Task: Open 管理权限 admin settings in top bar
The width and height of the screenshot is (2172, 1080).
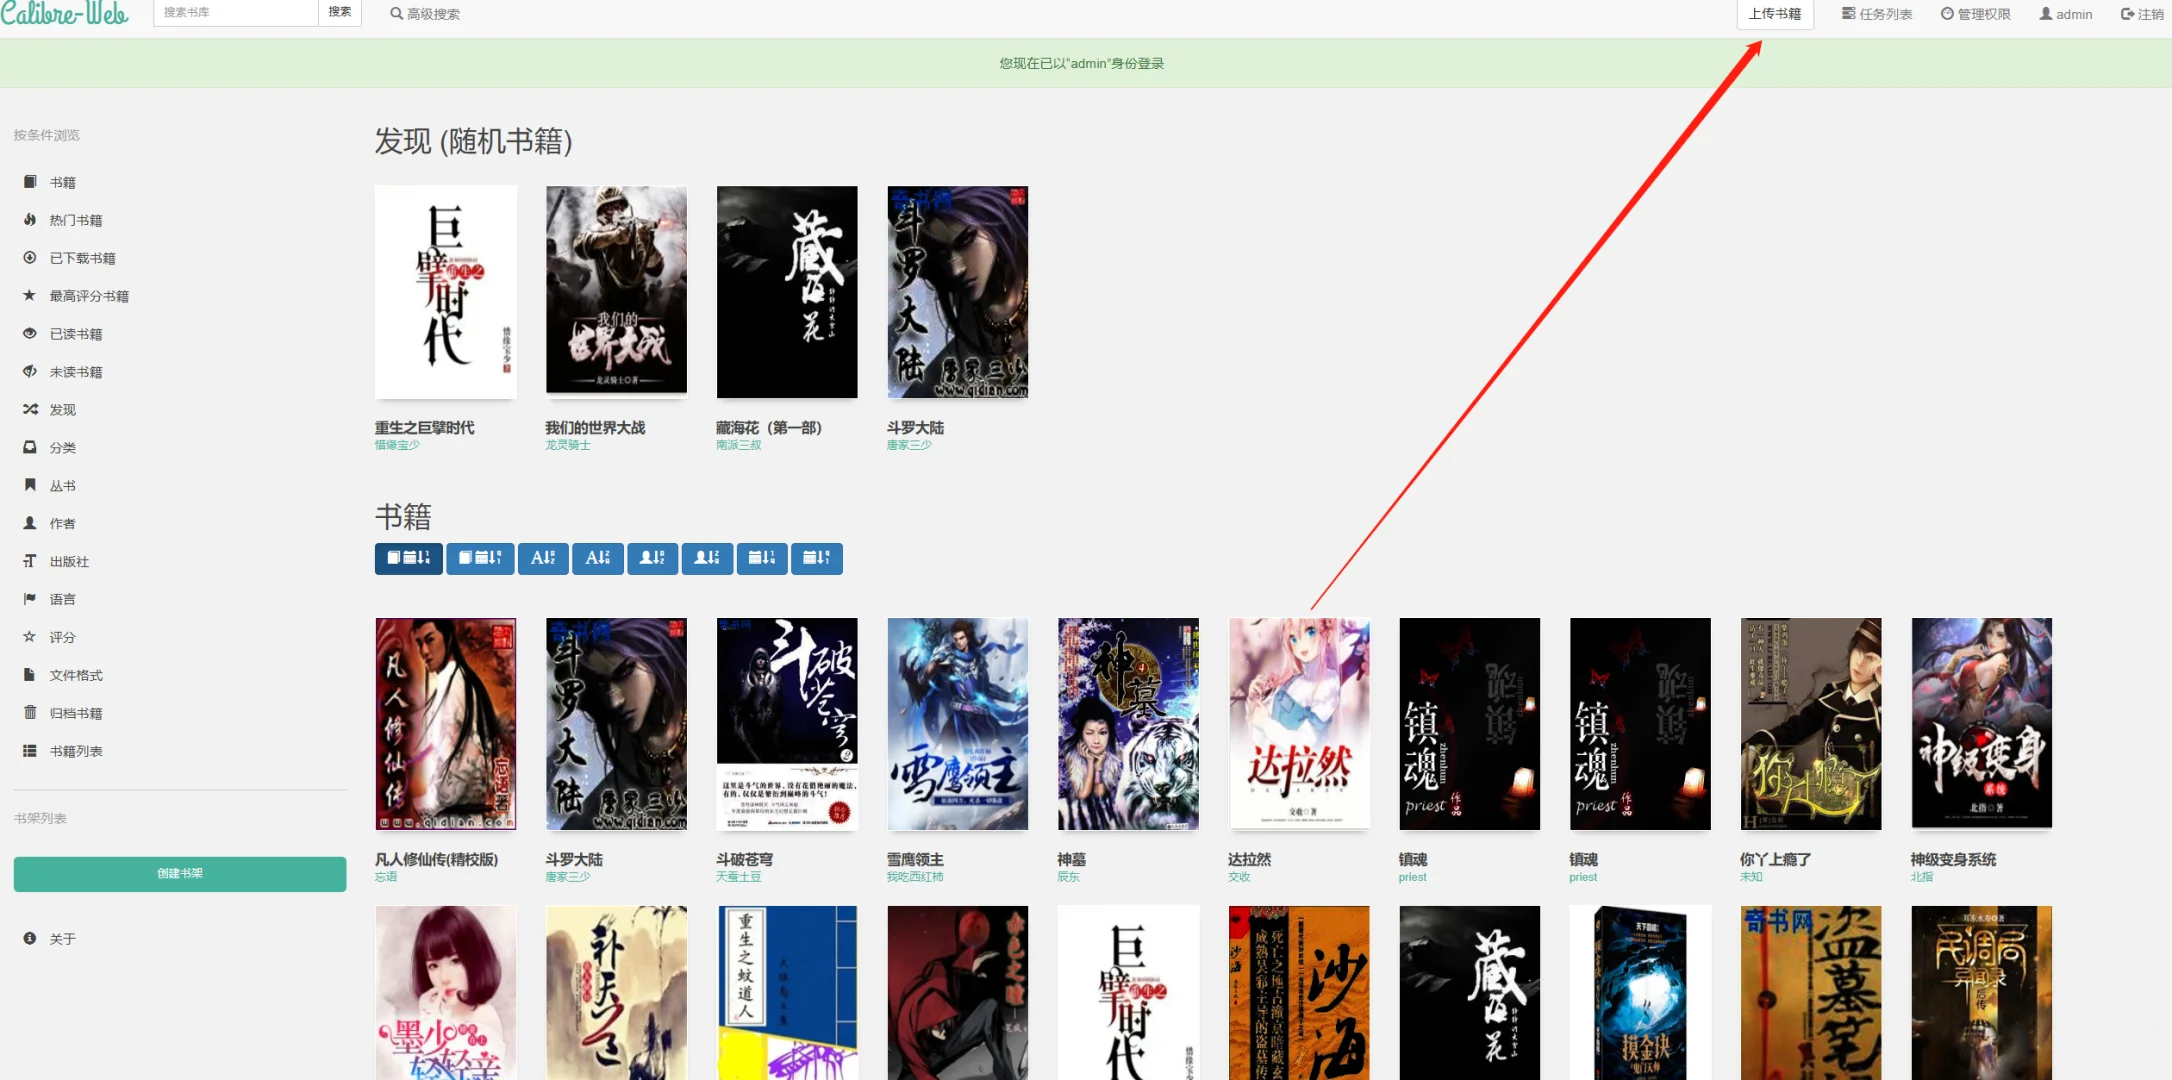Action: [x=1975, y=14]
